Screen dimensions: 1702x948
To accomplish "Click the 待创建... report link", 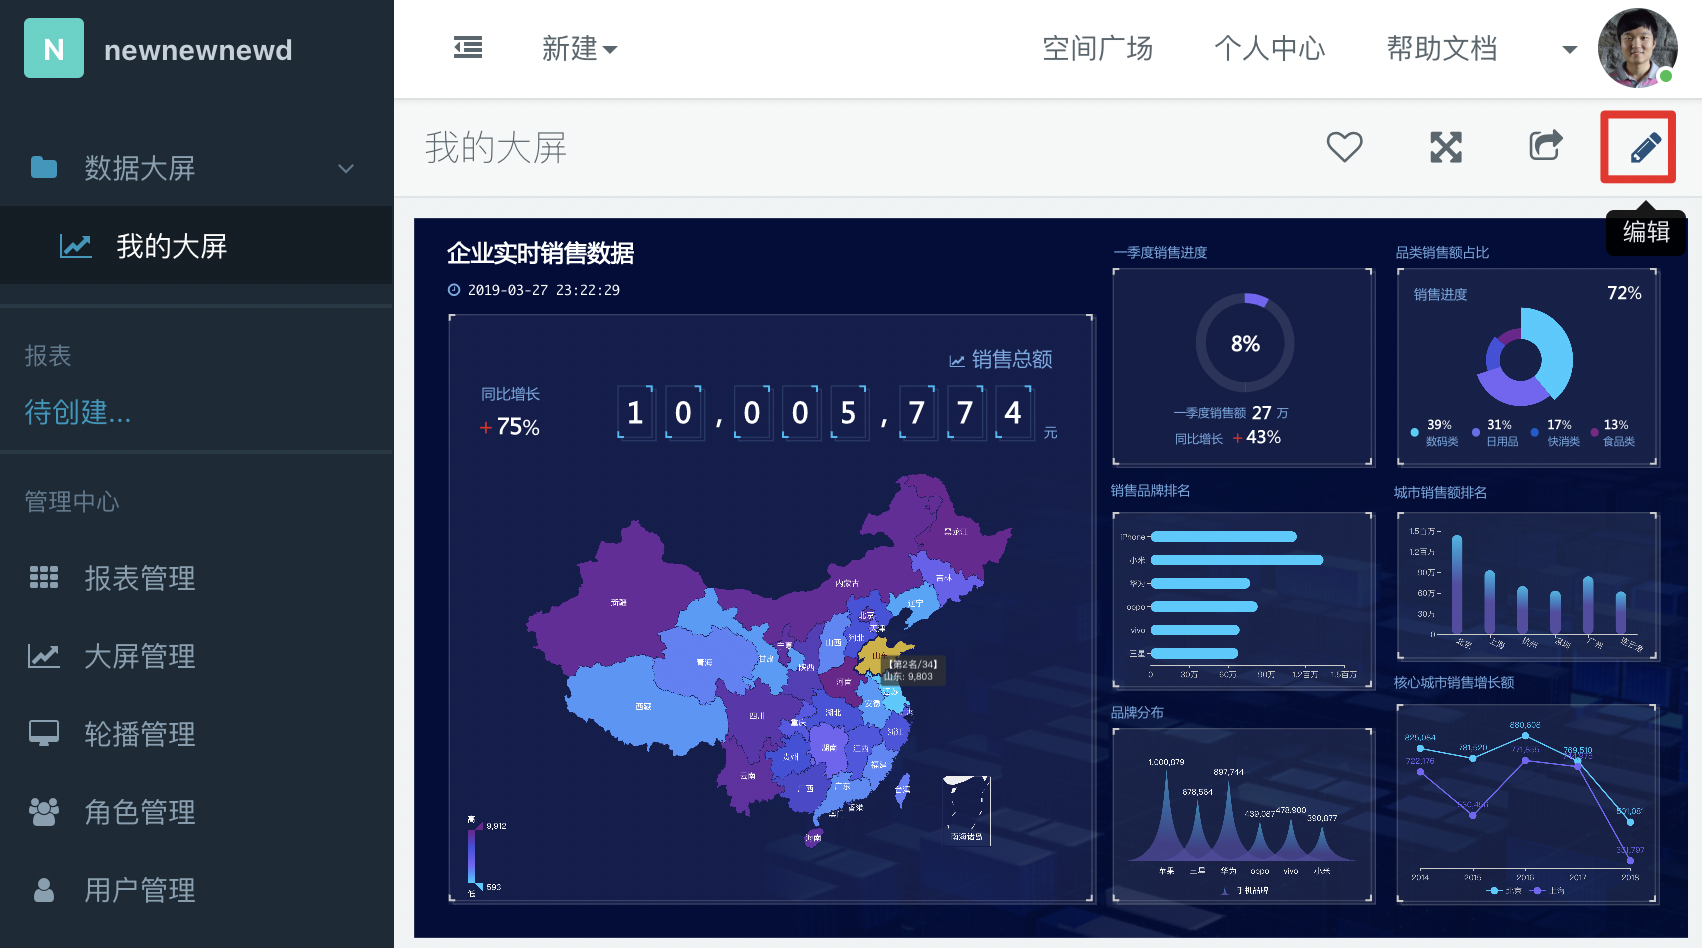I will pos(78,412).
